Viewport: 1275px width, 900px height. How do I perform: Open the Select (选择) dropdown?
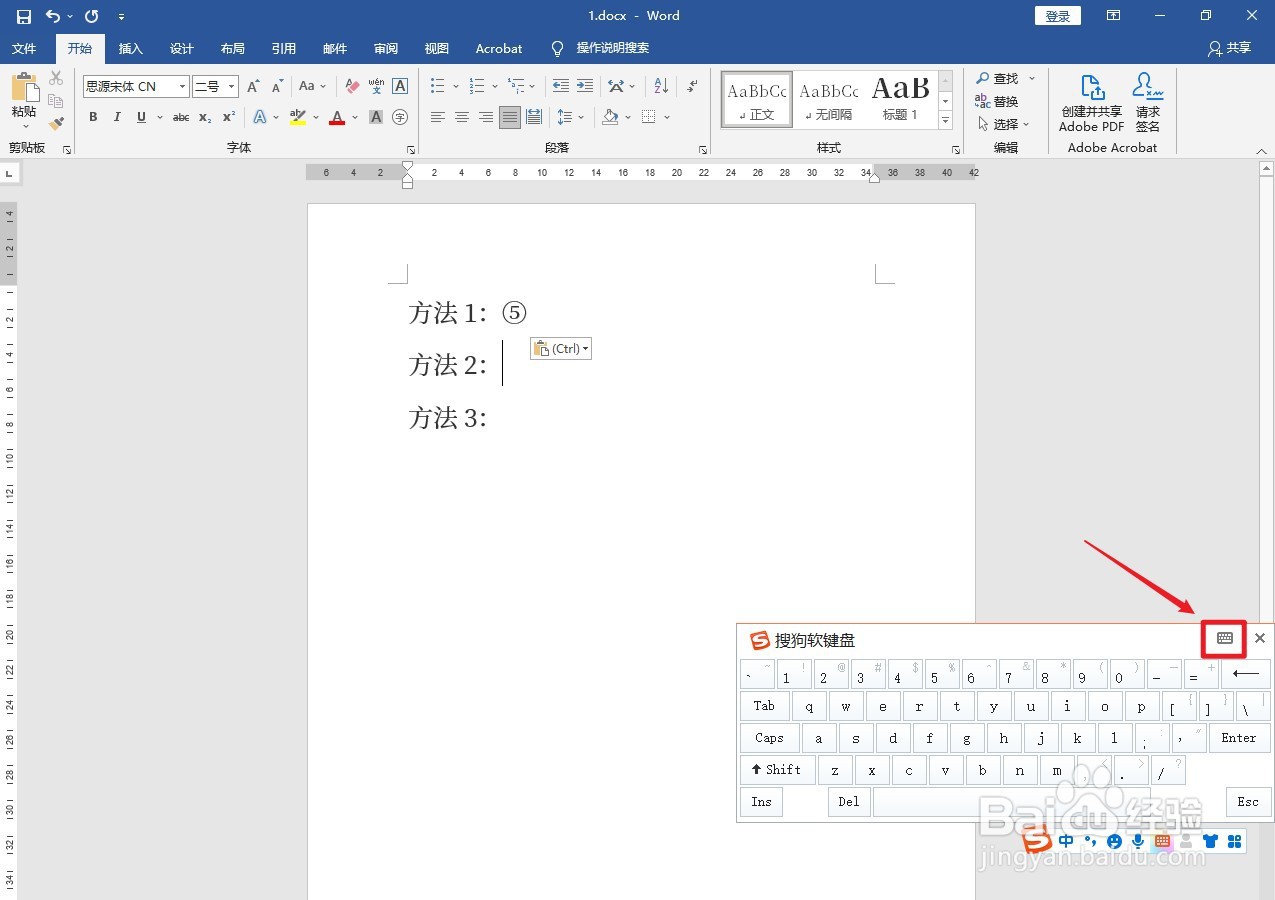coord(1004,124)
